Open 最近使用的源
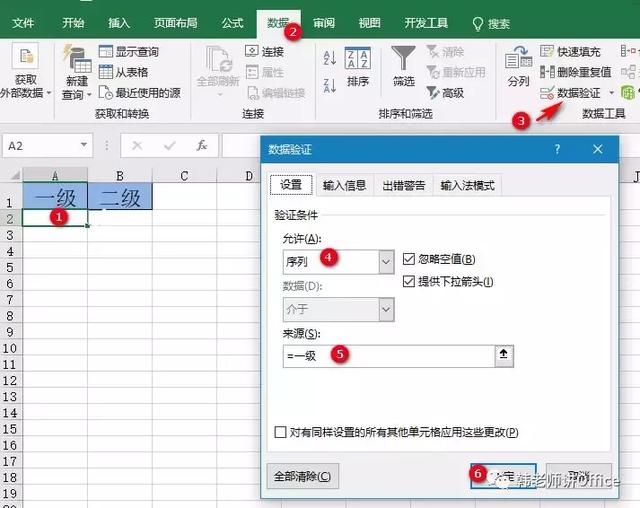640x508 pixels. click(x=140, y=93)
